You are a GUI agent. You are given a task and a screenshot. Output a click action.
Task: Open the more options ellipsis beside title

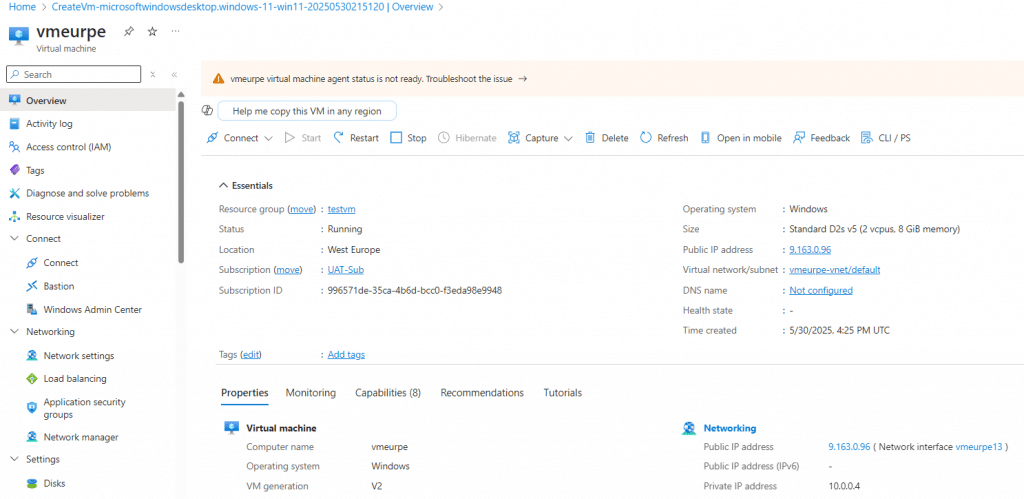(x=176, y=32)
